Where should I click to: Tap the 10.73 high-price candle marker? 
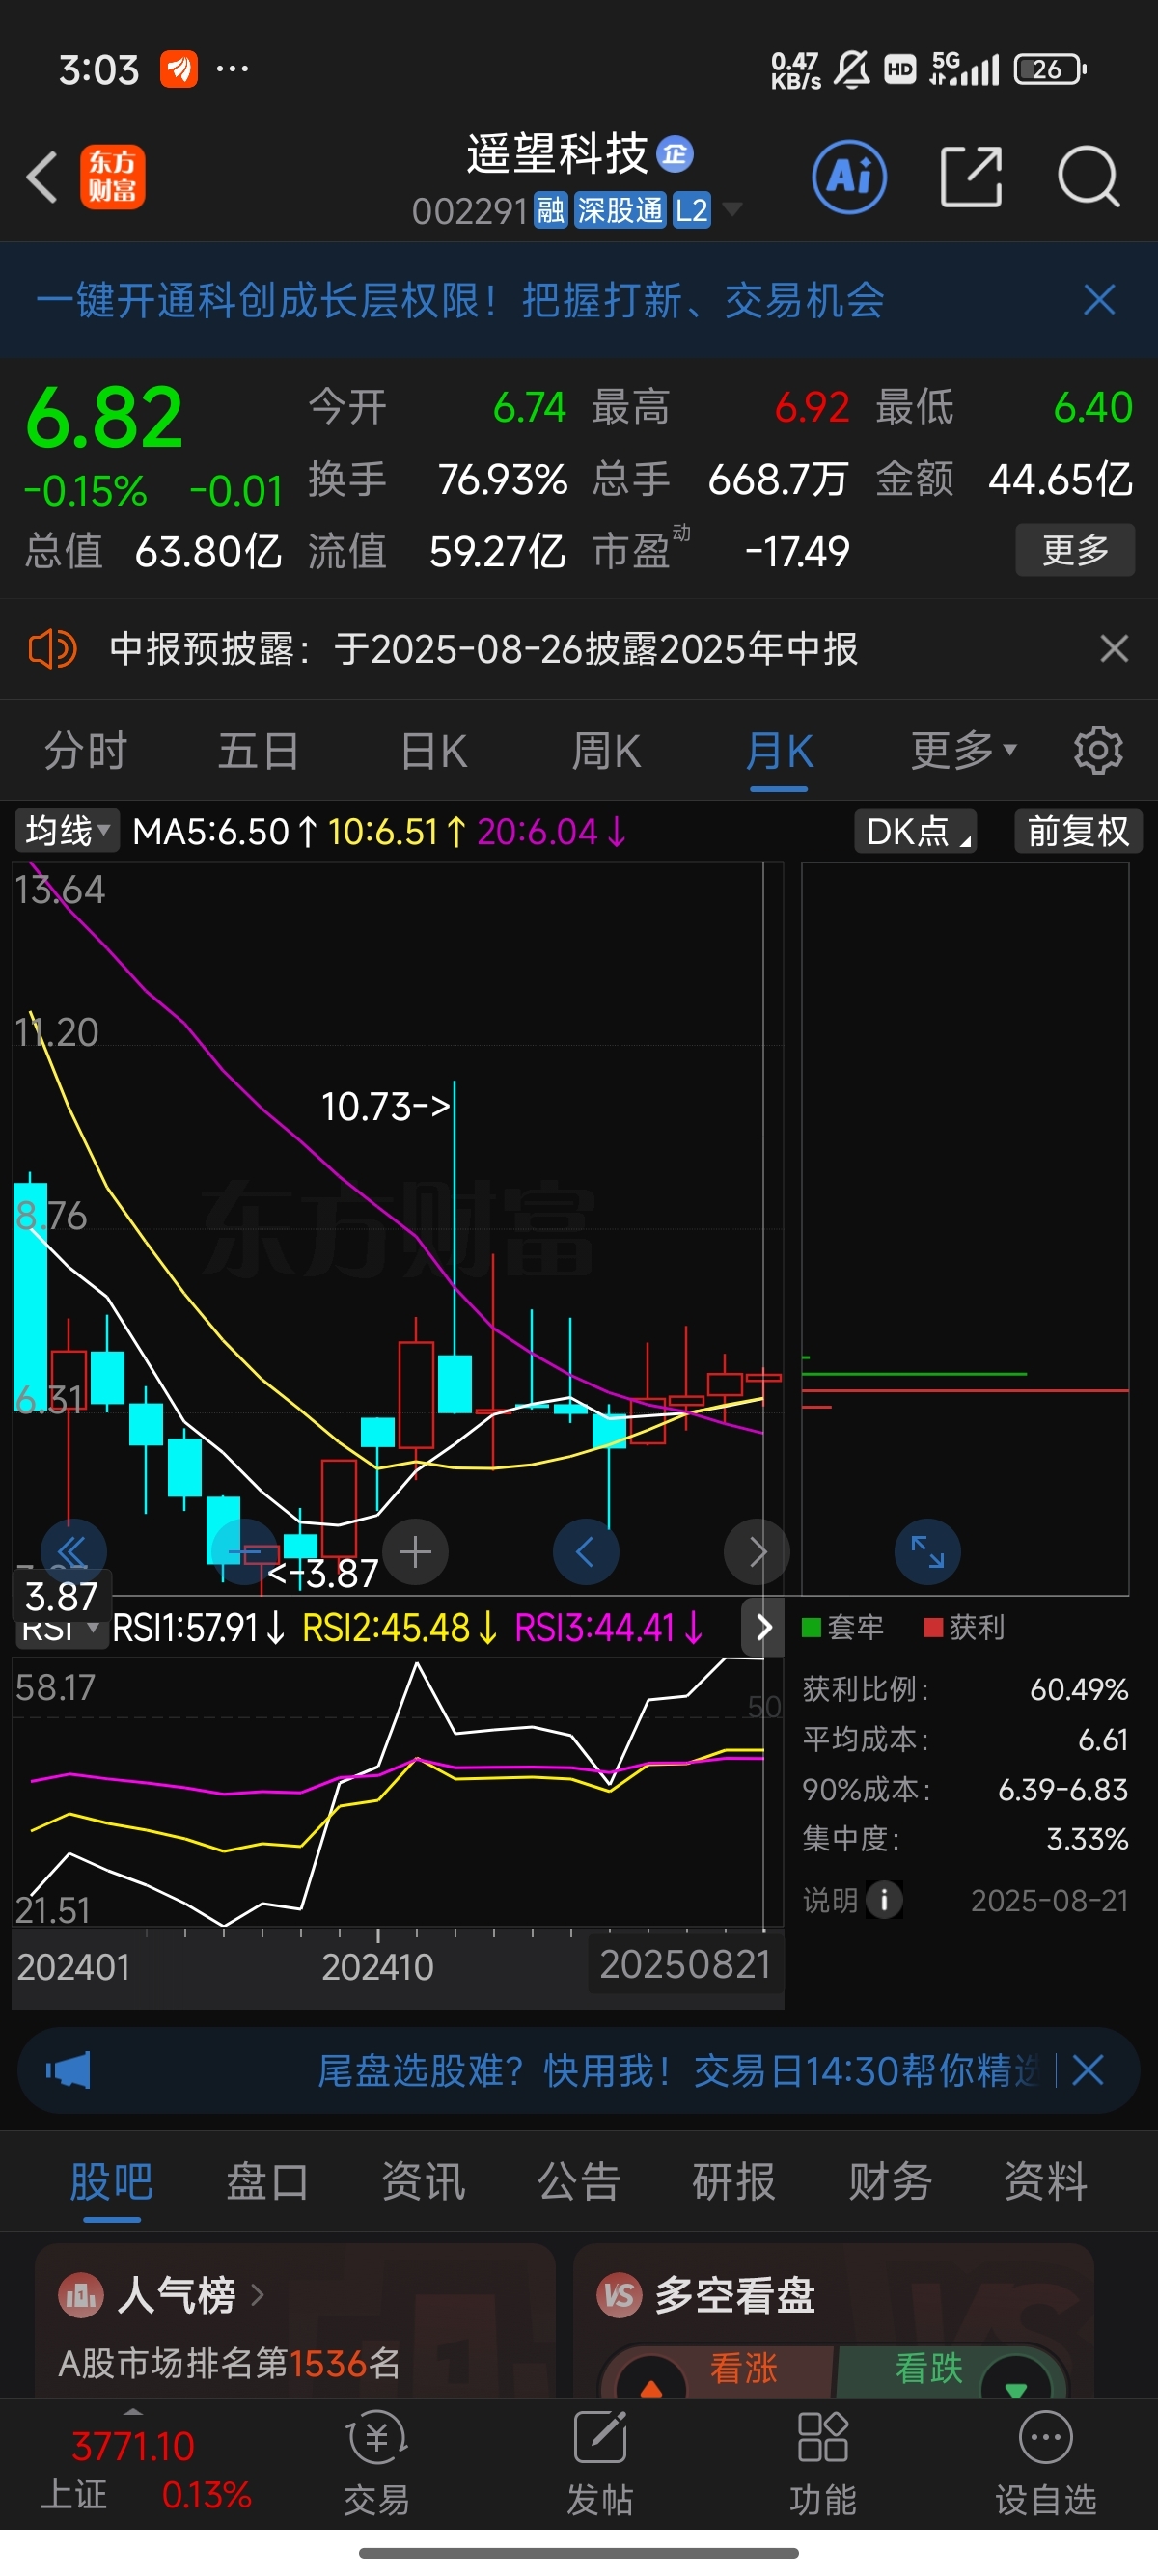[x=386, y=1106]
